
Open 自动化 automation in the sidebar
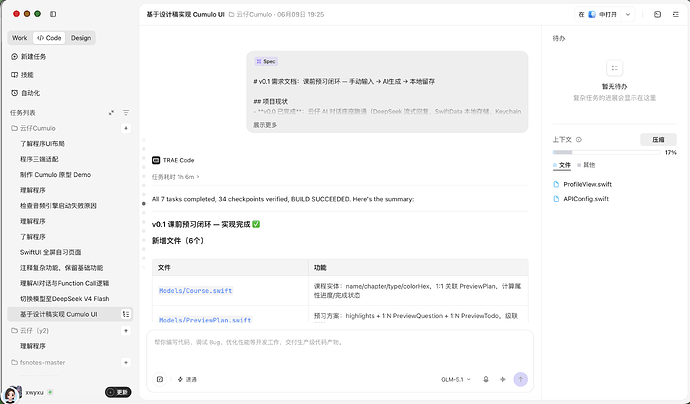click(25, 93)
